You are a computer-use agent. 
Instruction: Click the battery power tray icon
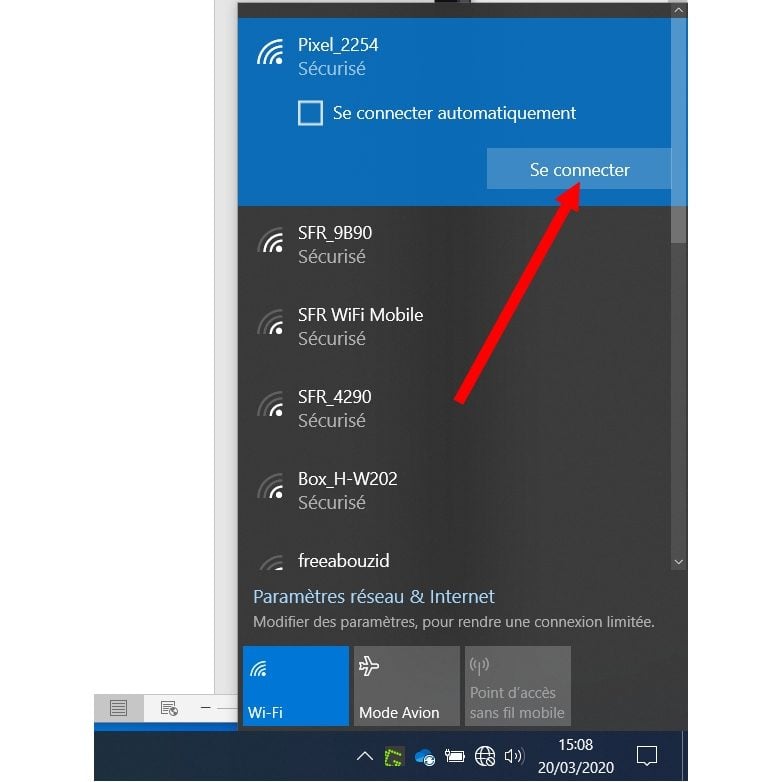coord(454,757)
